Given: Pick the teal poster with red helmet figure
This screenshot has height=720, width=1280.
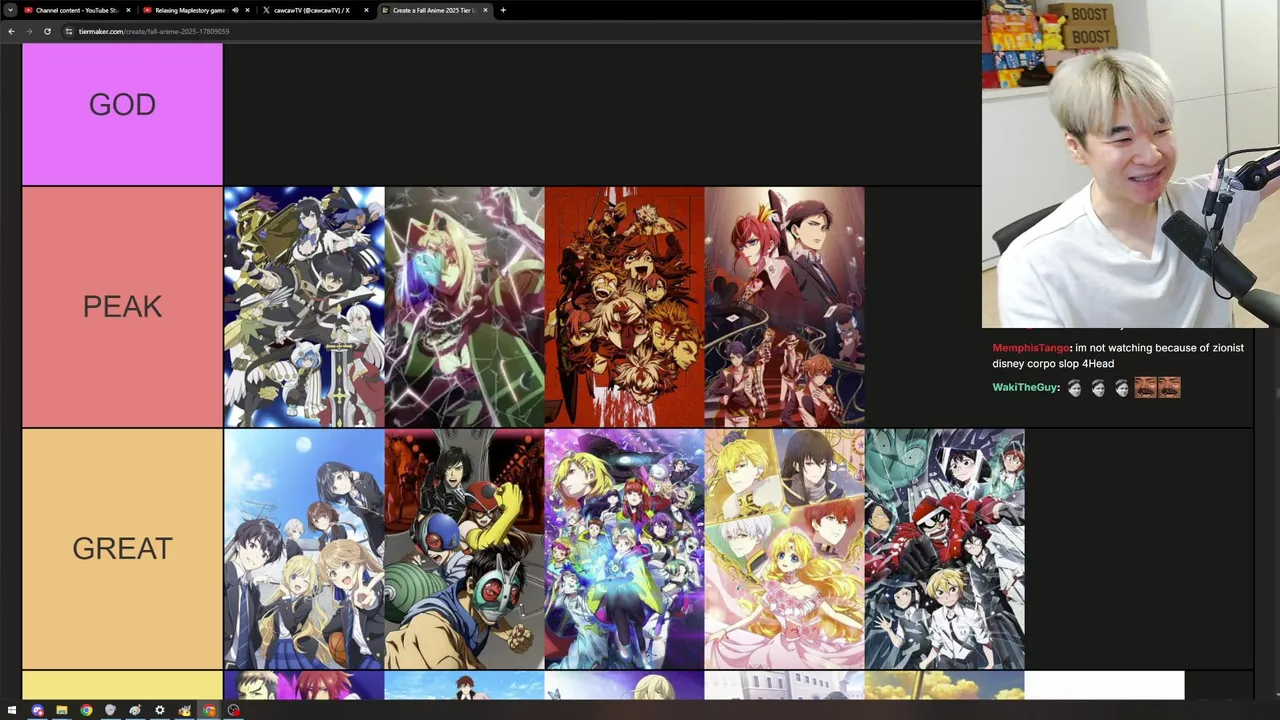Looking at the screenshot, I should coord(944,549).
